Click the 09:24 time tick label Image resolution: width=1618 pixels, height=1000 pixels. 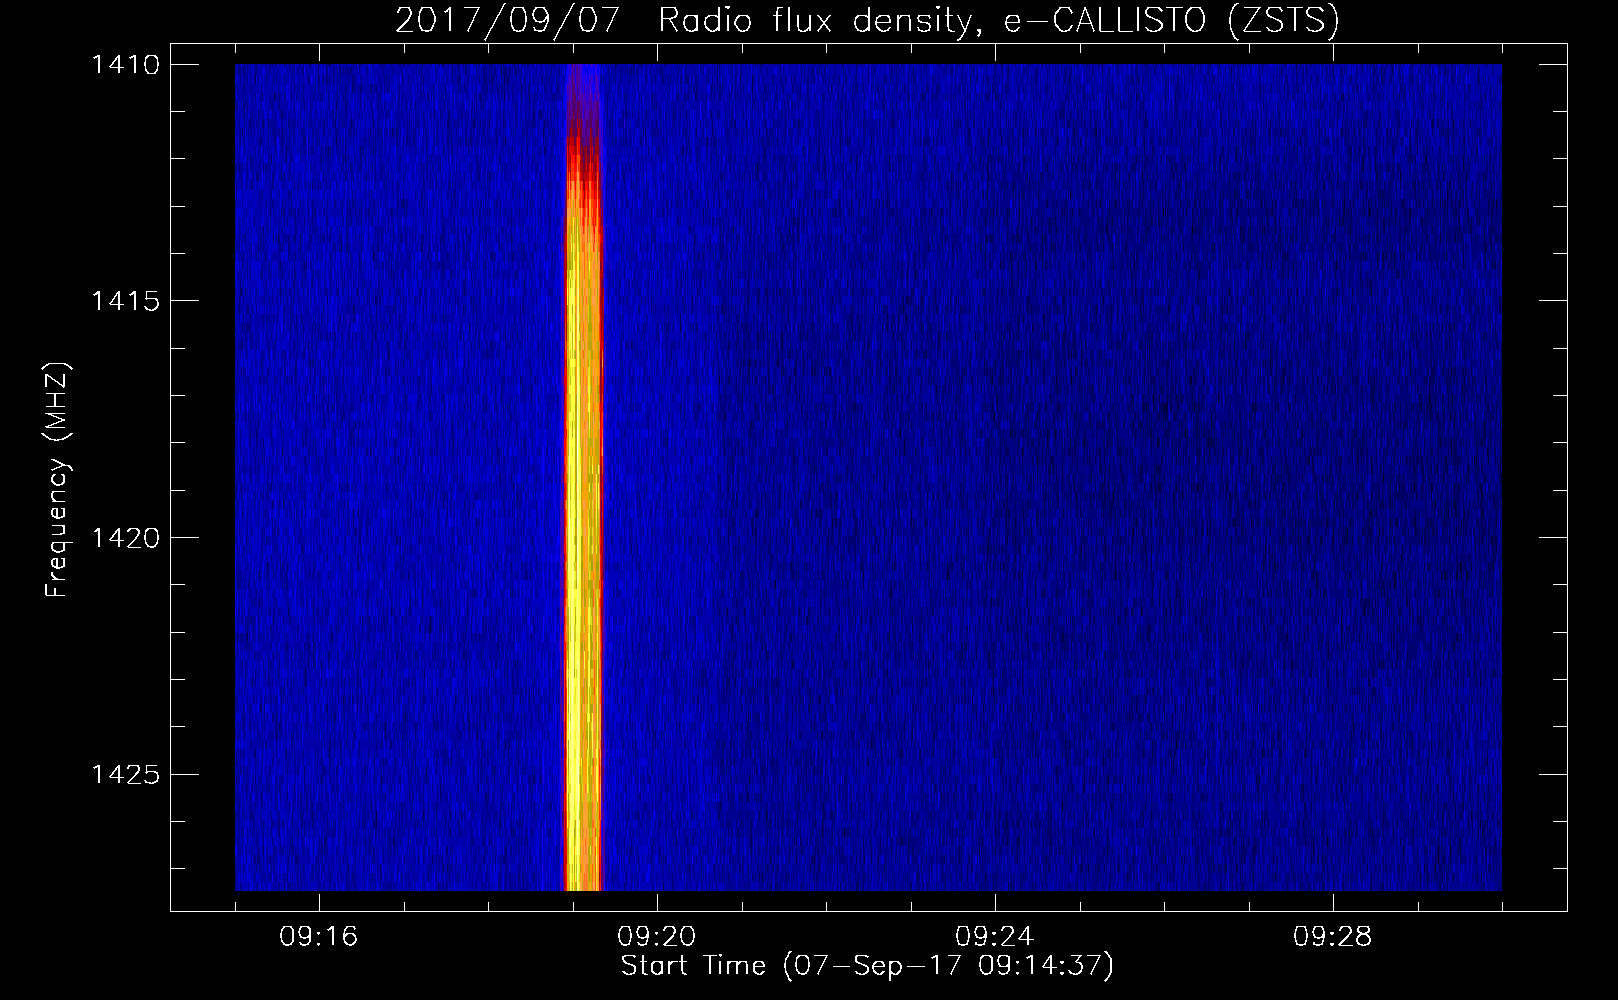coord(995,937)
